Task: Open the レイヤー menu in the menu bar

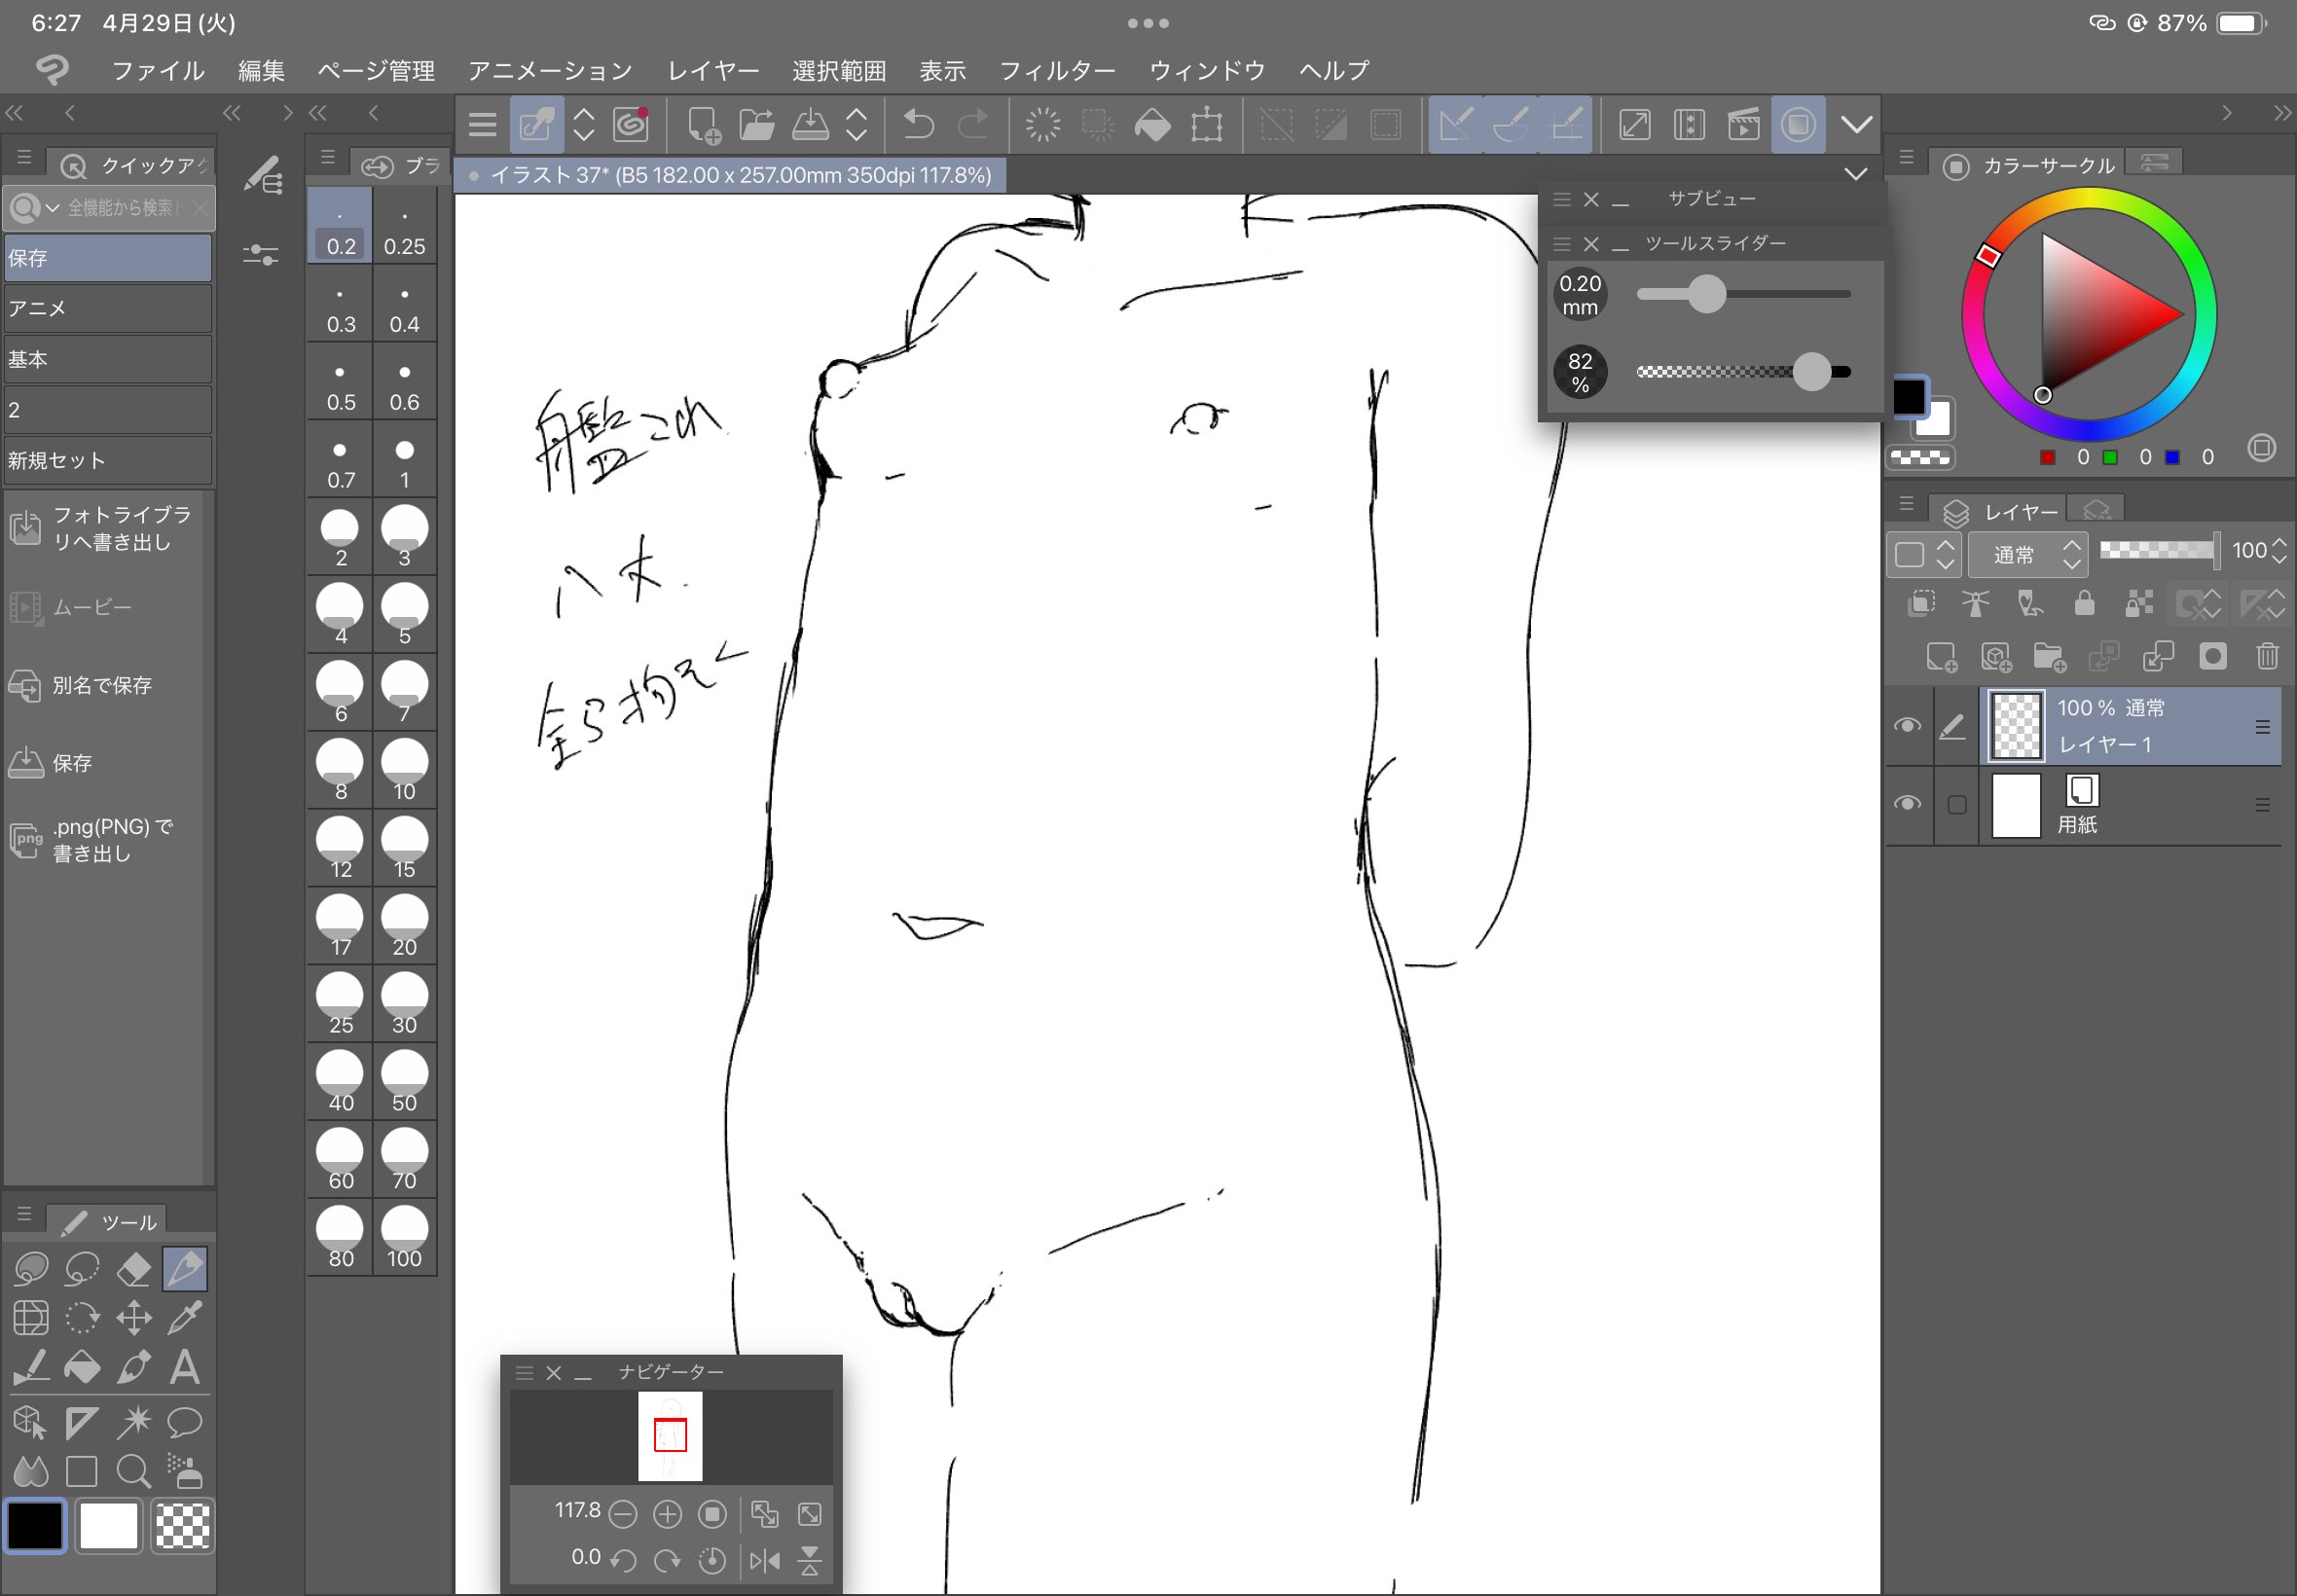Action: point(713,71)
